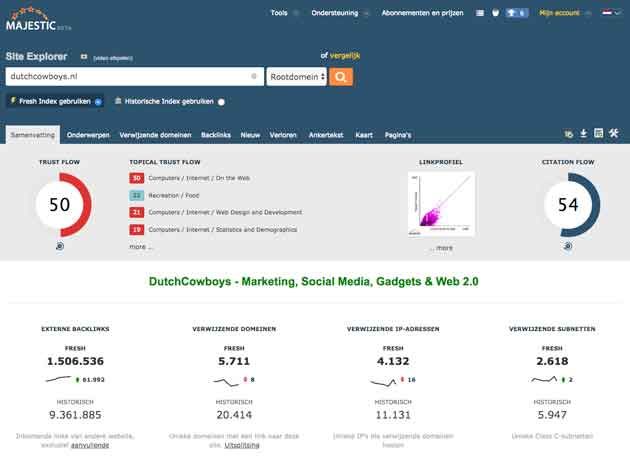Switch to the Nieuw tab
This screenshot has height=466, width=630.
pyautogui.click(x=250, y=135)
